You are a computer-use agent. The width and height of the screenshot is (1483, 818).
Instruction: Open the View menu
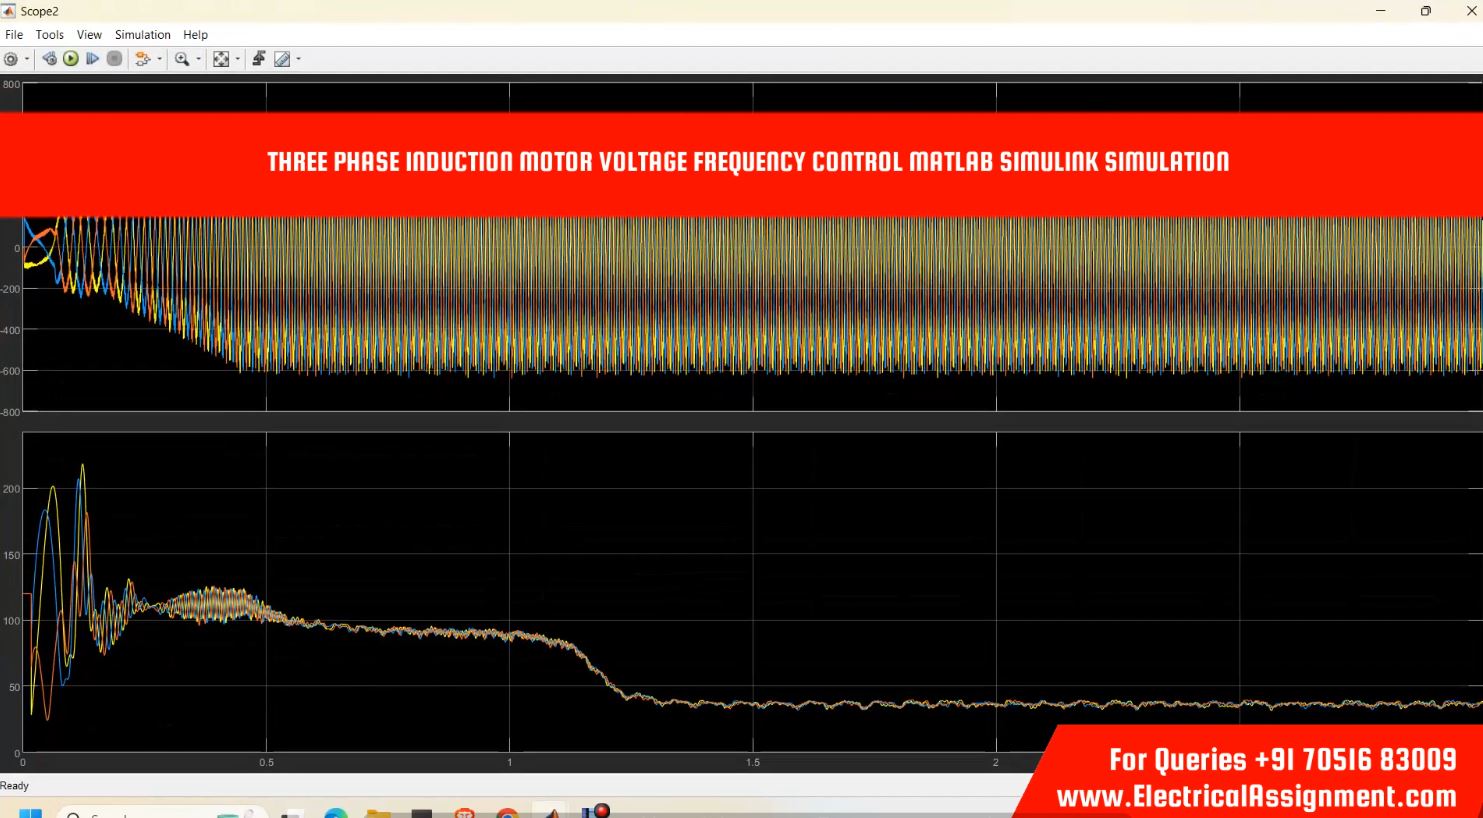coord(89,34)
